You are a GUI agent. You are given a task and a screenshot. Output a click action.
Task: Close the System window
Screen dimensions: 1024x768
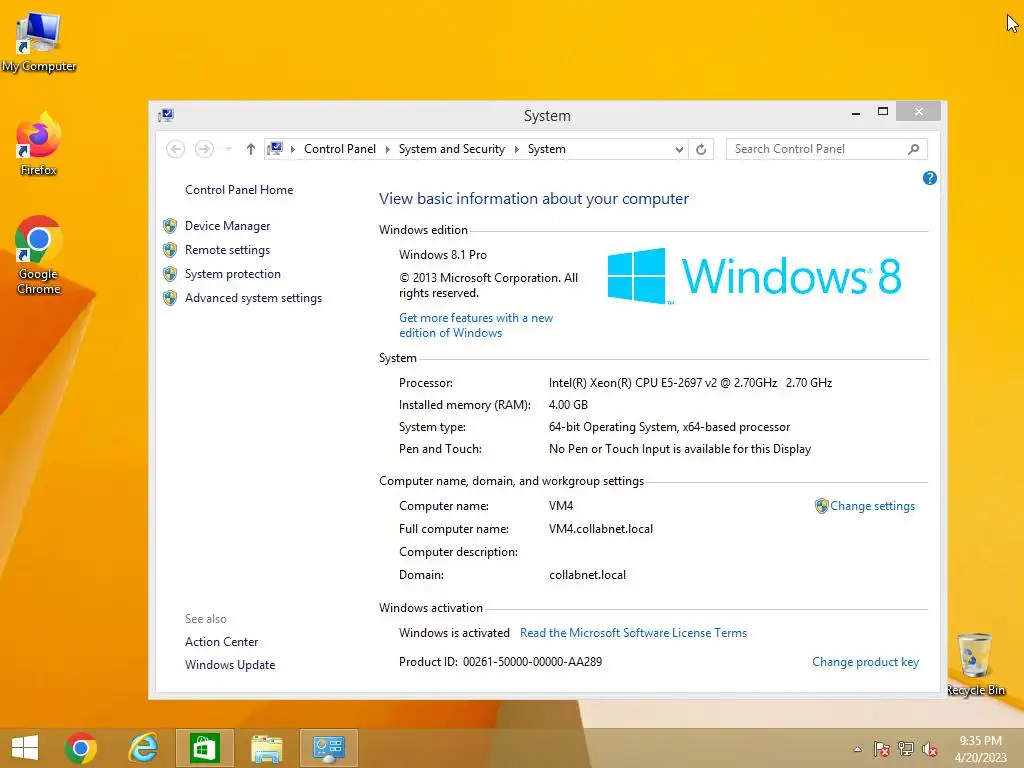point(919,112)
